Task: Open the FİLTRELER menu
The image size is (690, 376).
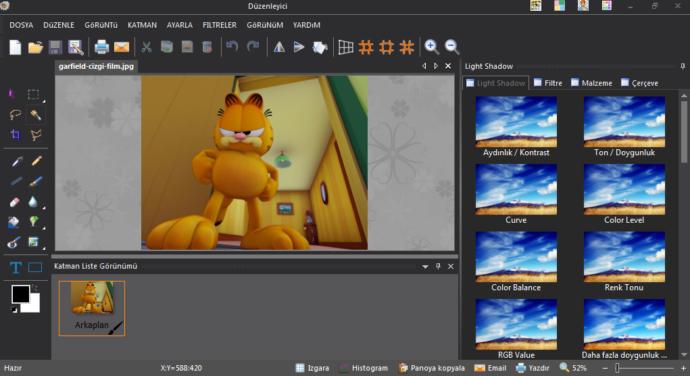Action: click(219, 25)
